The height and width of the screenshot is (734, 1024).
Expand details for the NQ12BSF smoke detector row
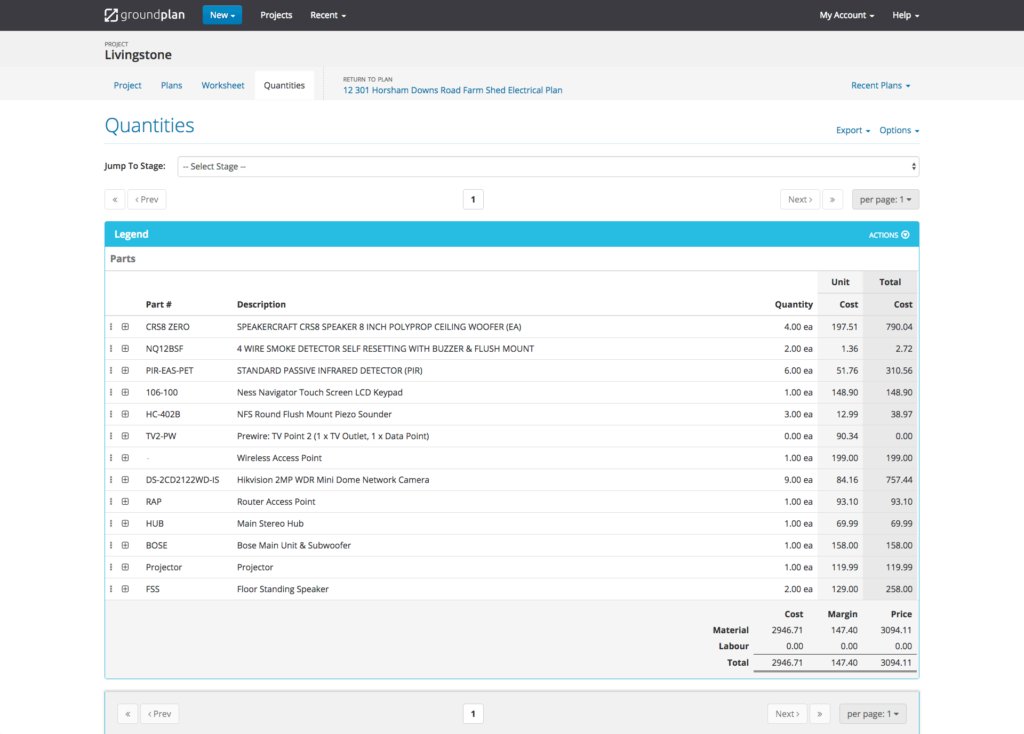click(x=126, y=348)
